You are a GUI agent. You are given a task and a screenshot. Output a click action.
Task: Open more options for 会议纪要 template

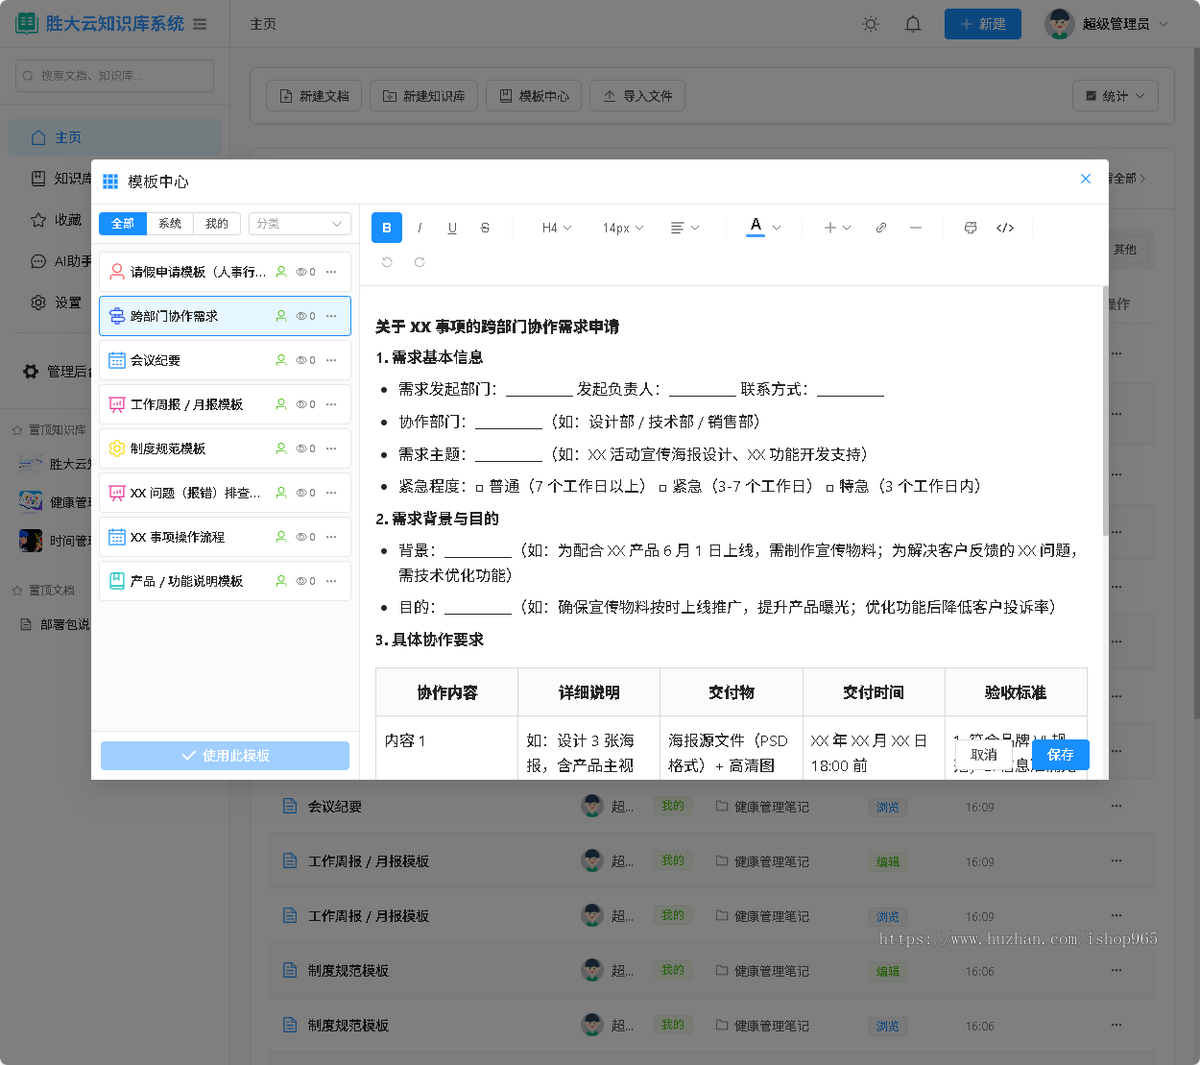coord(332,360)
